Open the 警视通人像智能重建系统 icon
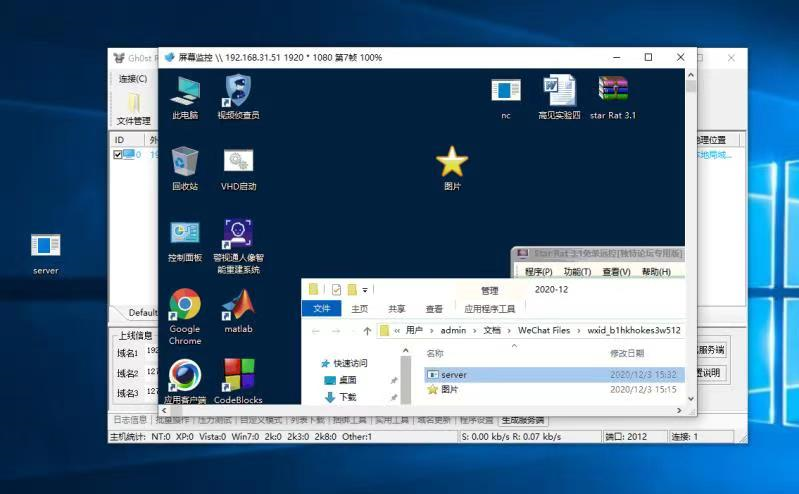The height and width of the screenshot is (494, 799). pyautogui.click(x=238, y=233)
